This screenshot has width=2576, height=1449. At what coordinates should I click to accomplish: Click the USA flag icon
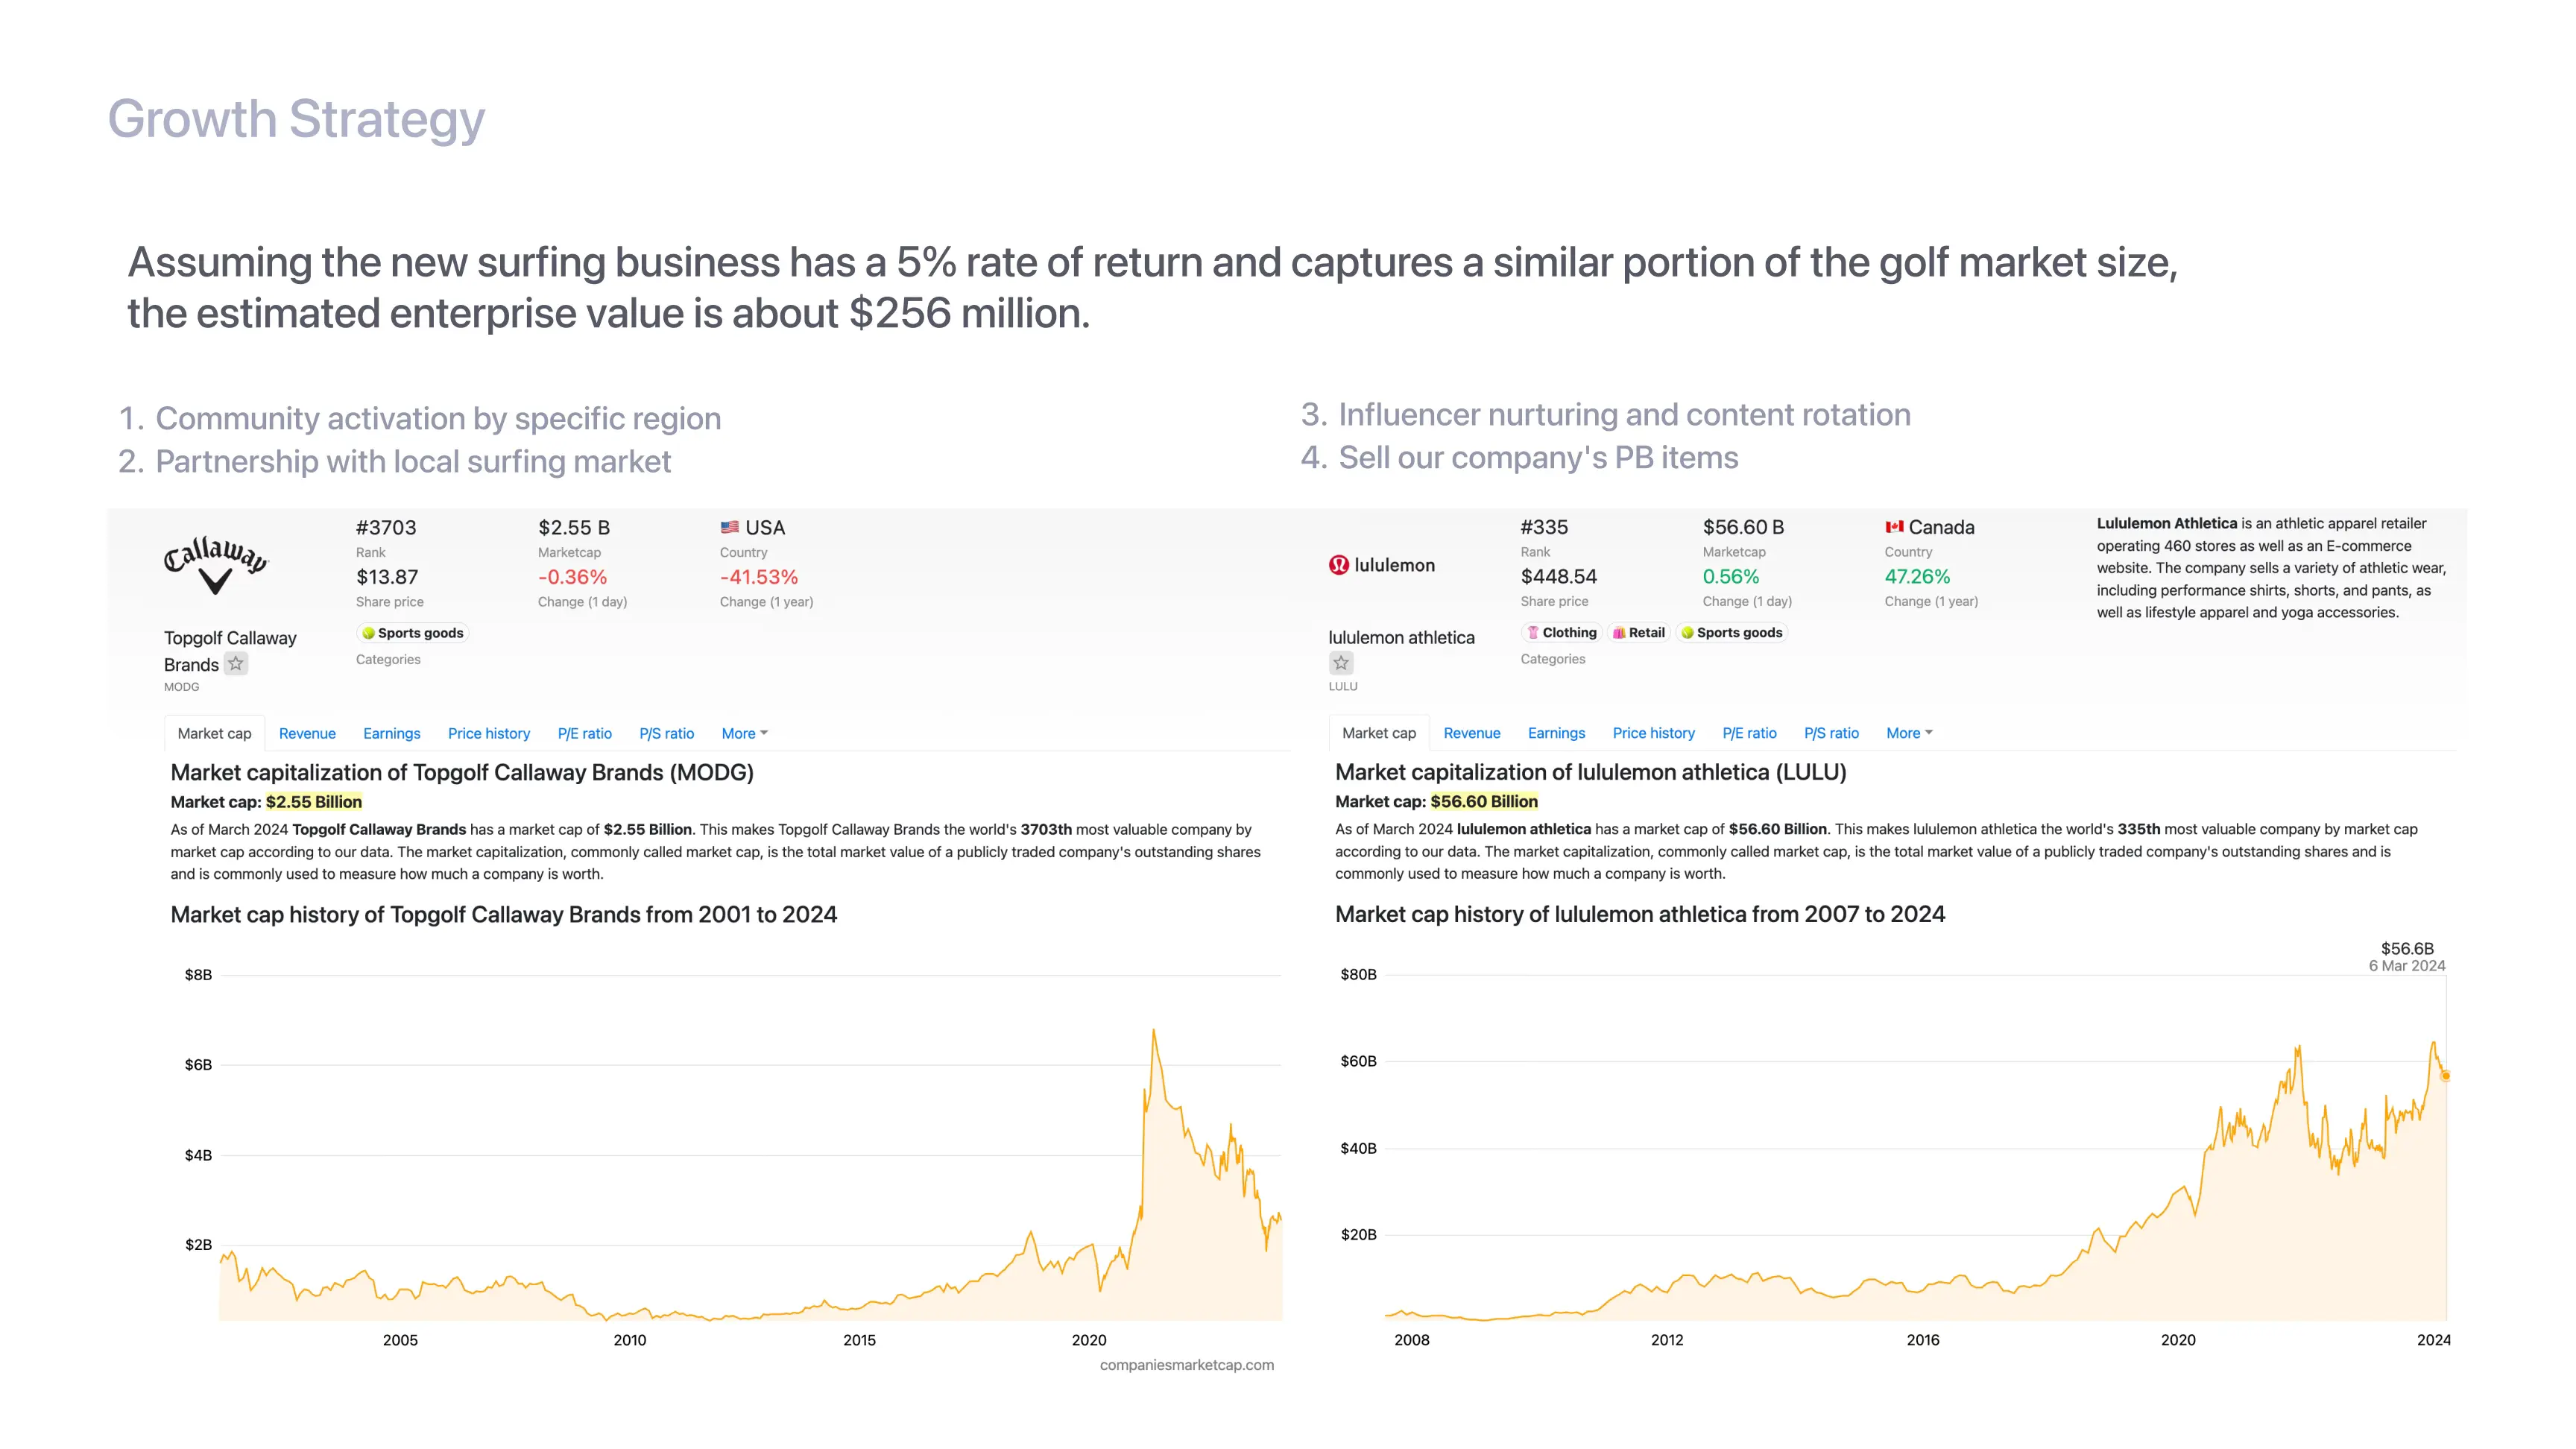click(730, 527)
